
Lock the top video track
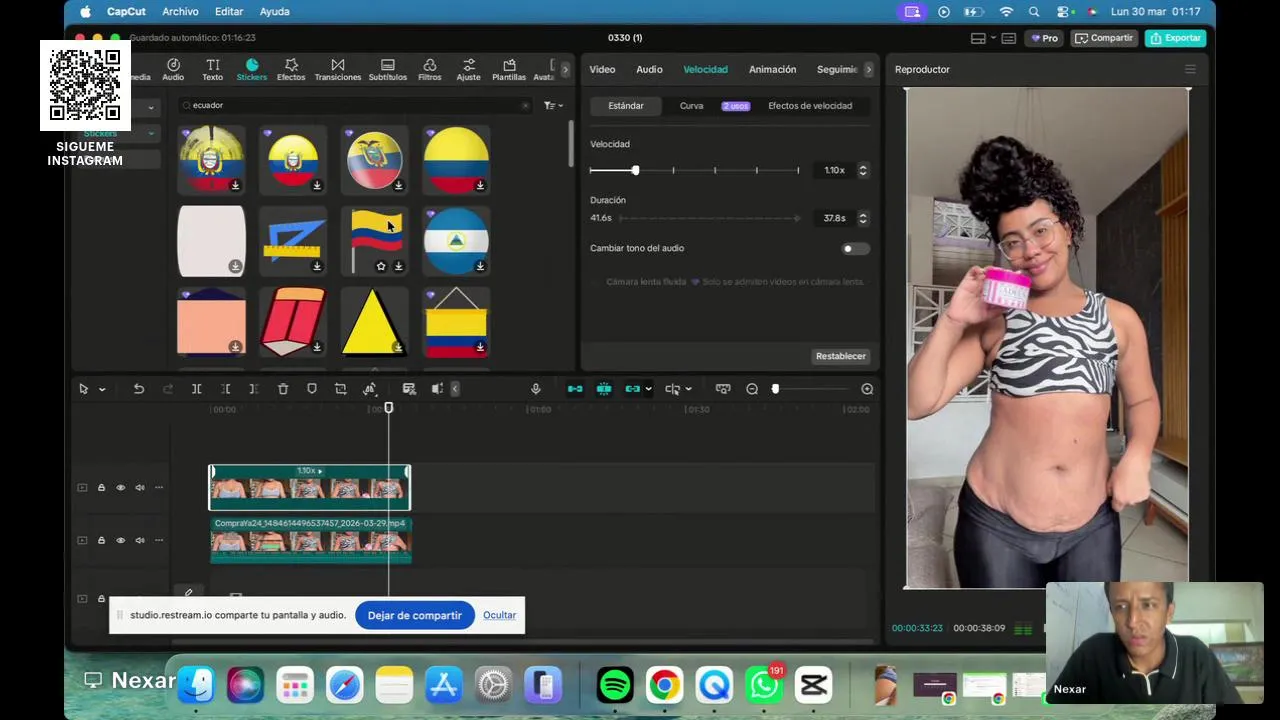pyautogui.click(x=101, y=488)
